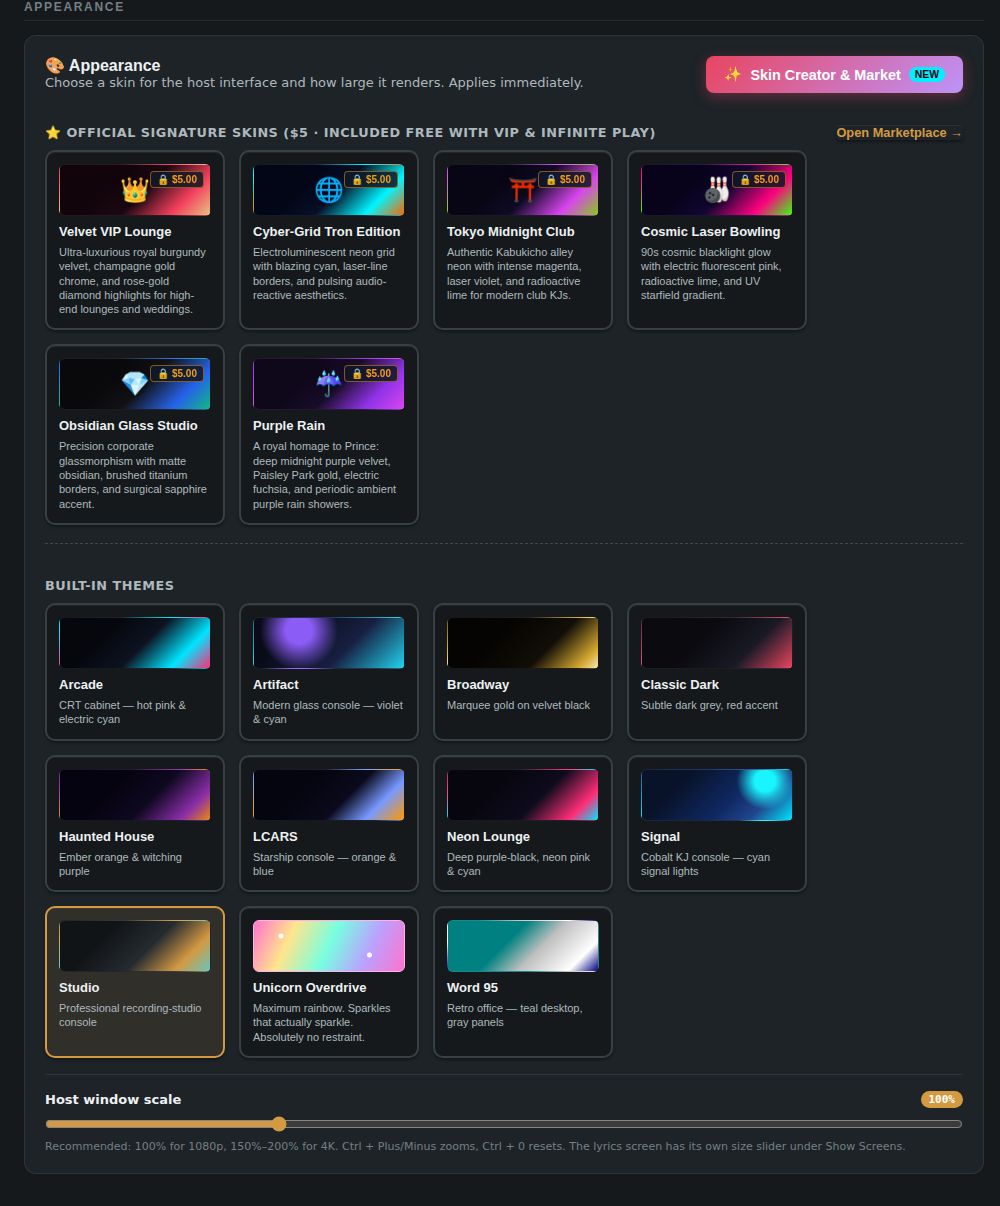Click the $5.00 lock badge on Obsidian Glass Studio
Image resolution: width=1000 pixels, height=1206 pixels.
click(x=177, y=374)
